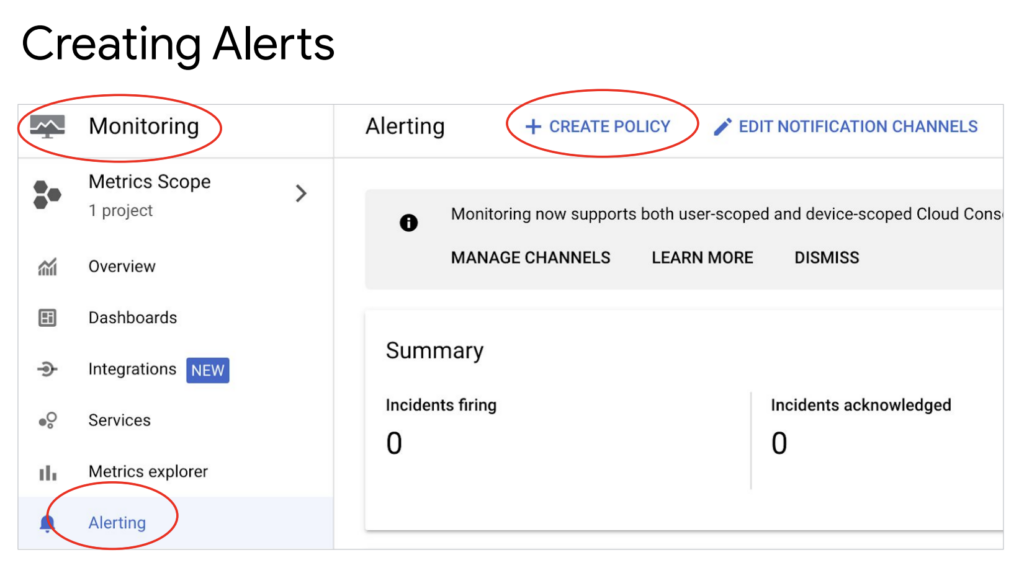The width and height of the screenshot is (1024, 568).
Task: Open the Services menu item
Action: [120, 420]
